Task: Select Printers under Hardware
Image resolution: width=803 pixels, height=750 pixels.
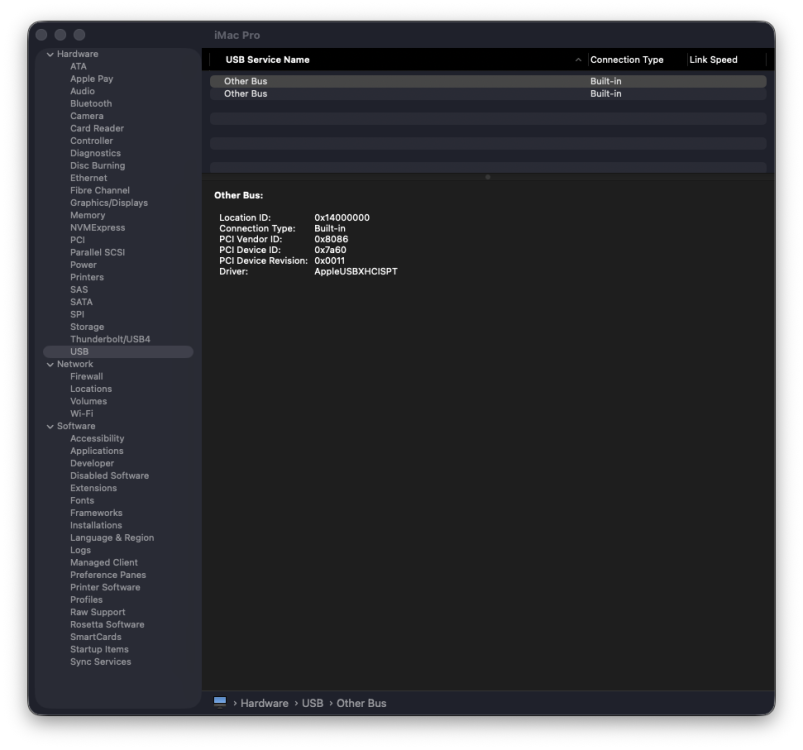Action: pos(87,277)
